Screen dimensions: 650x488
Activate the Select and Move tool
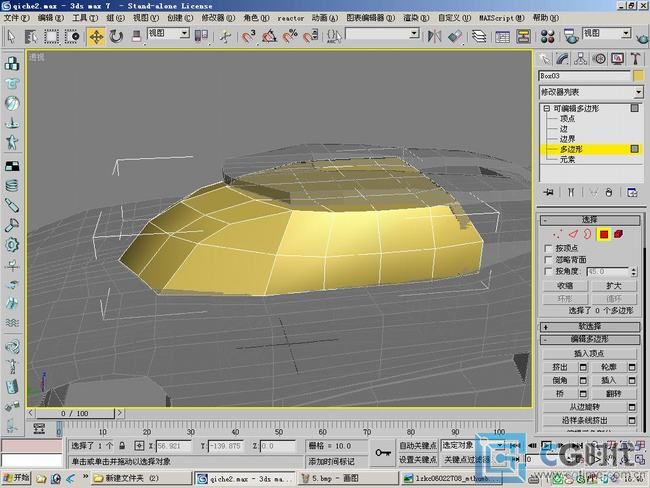point(96,36)
